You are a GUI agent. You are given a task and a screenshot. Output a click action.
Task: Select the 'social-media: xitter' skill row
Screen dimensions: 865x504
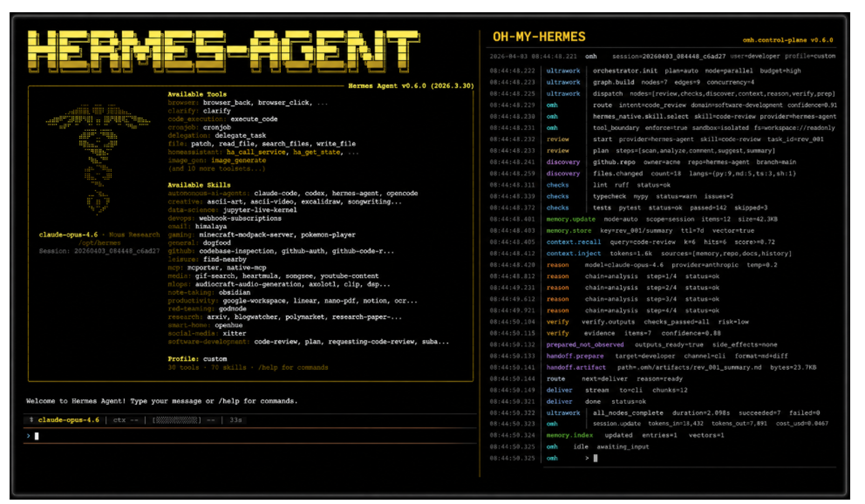(207, 334)
